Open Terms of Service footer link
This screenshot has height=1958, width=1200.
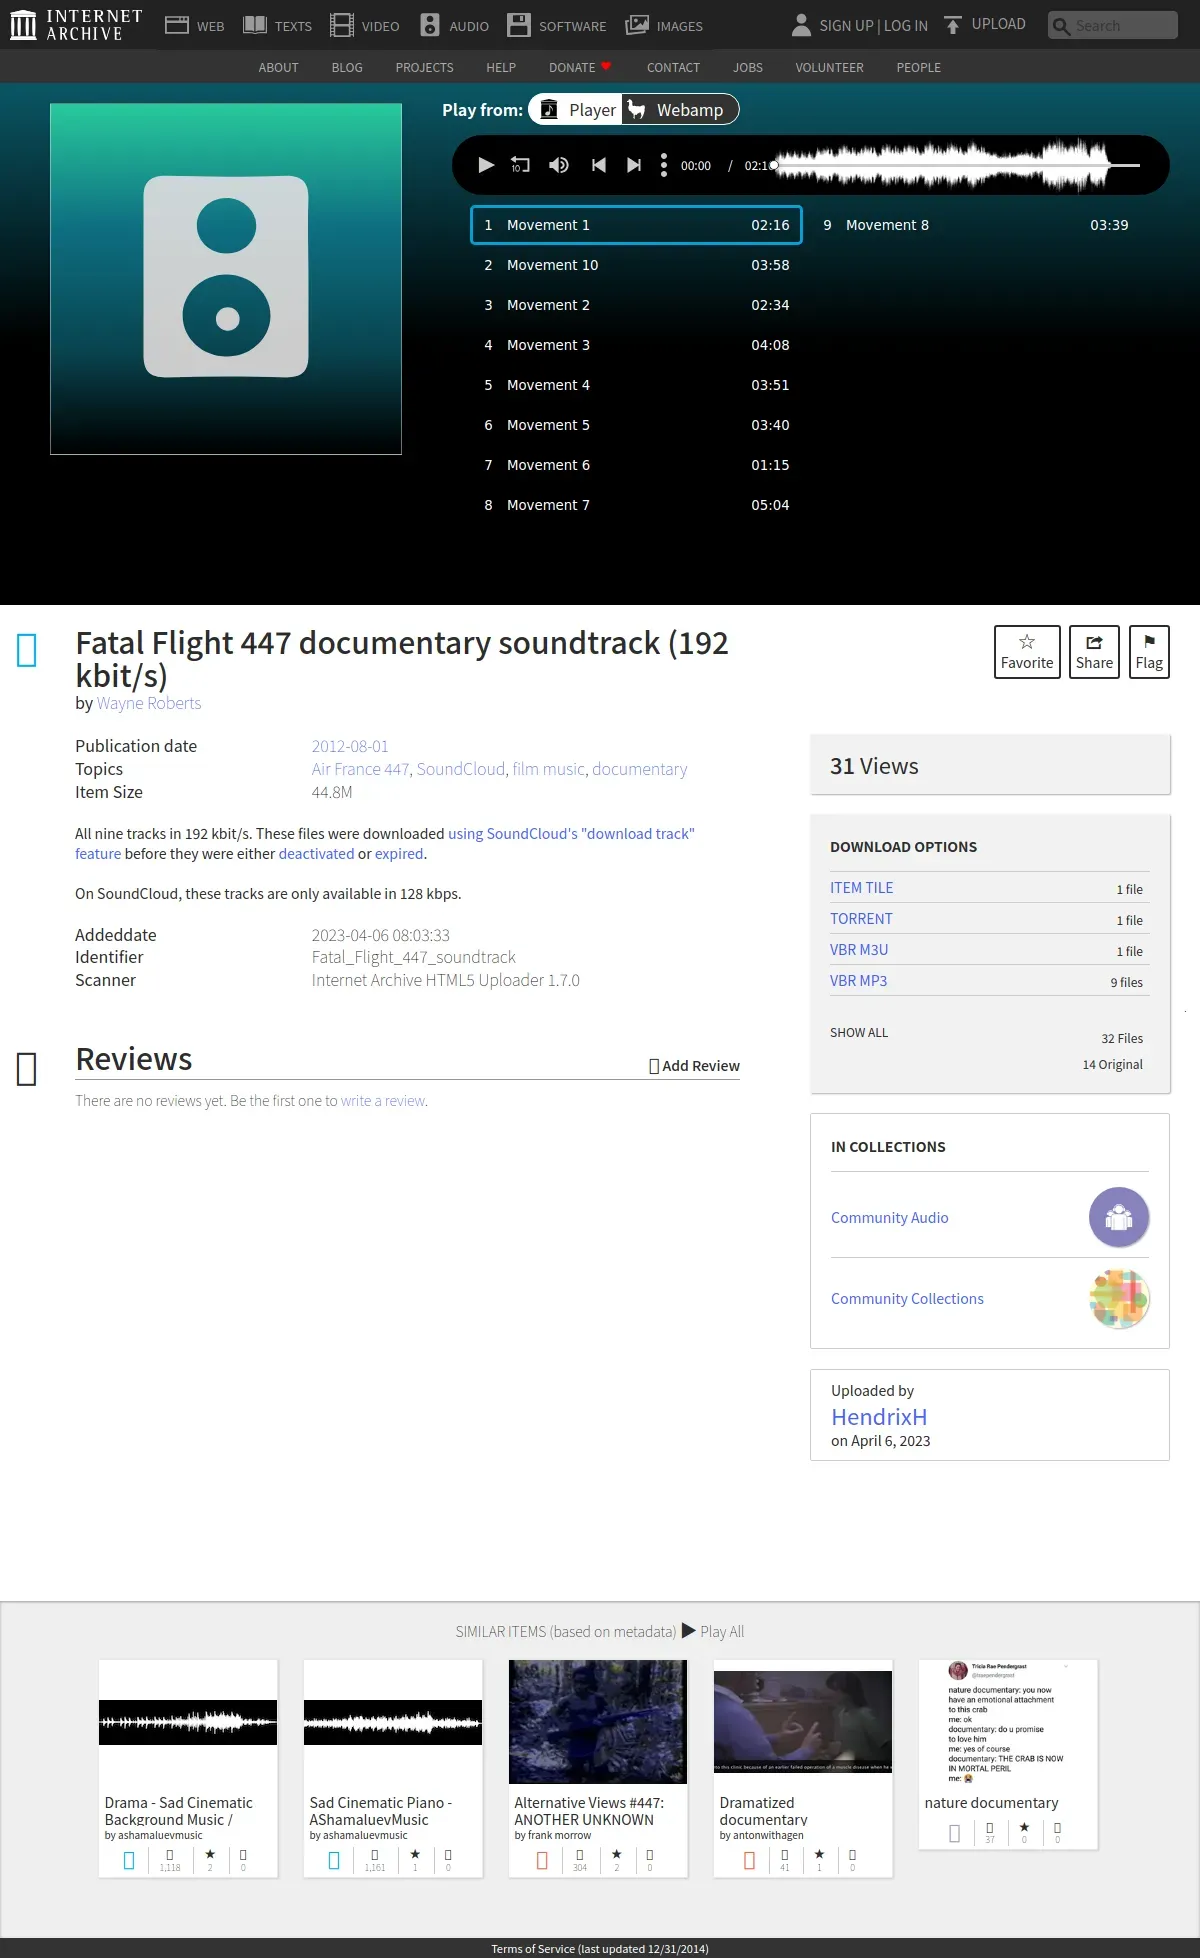(600, 1949)
